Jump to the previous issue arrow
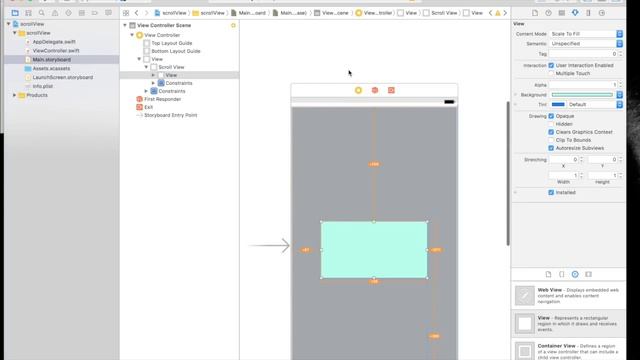This screenshot has width=640, height=360. [491, 13]
